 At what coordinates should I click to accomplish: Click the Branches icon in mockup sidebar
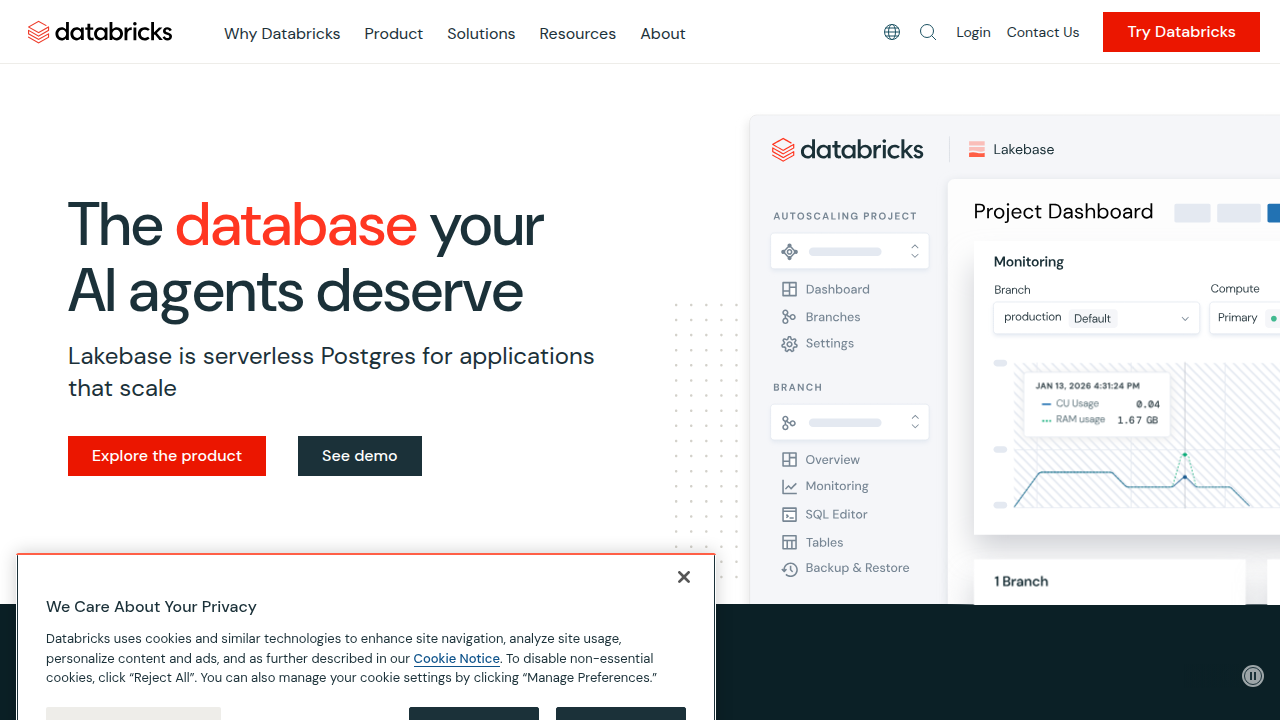point(789,317)
